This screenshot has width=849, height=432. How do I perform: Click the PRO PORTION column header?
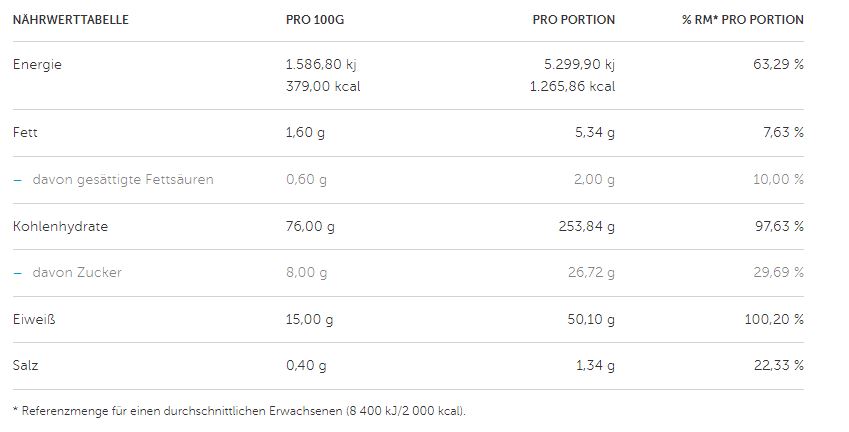pyautogui.click(x=573, y=20)
